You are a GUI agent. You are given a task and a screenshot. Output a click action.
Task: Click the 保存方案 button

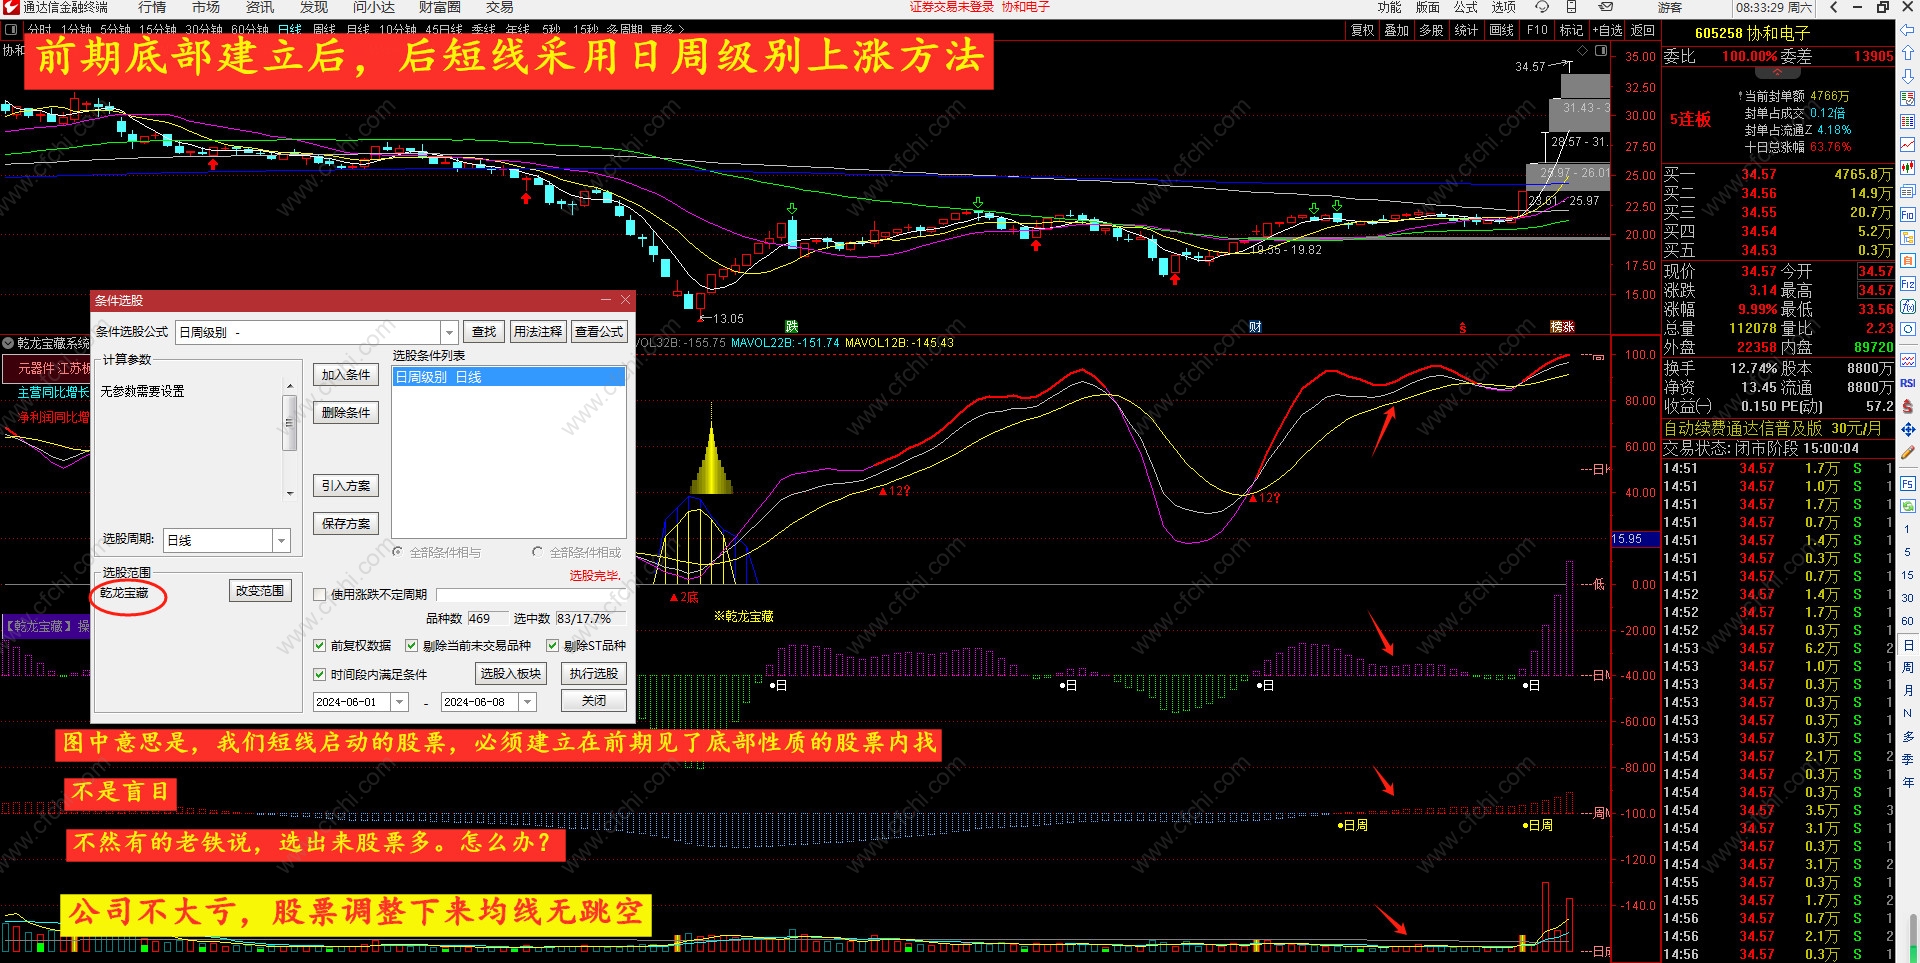tap(346, 524)
